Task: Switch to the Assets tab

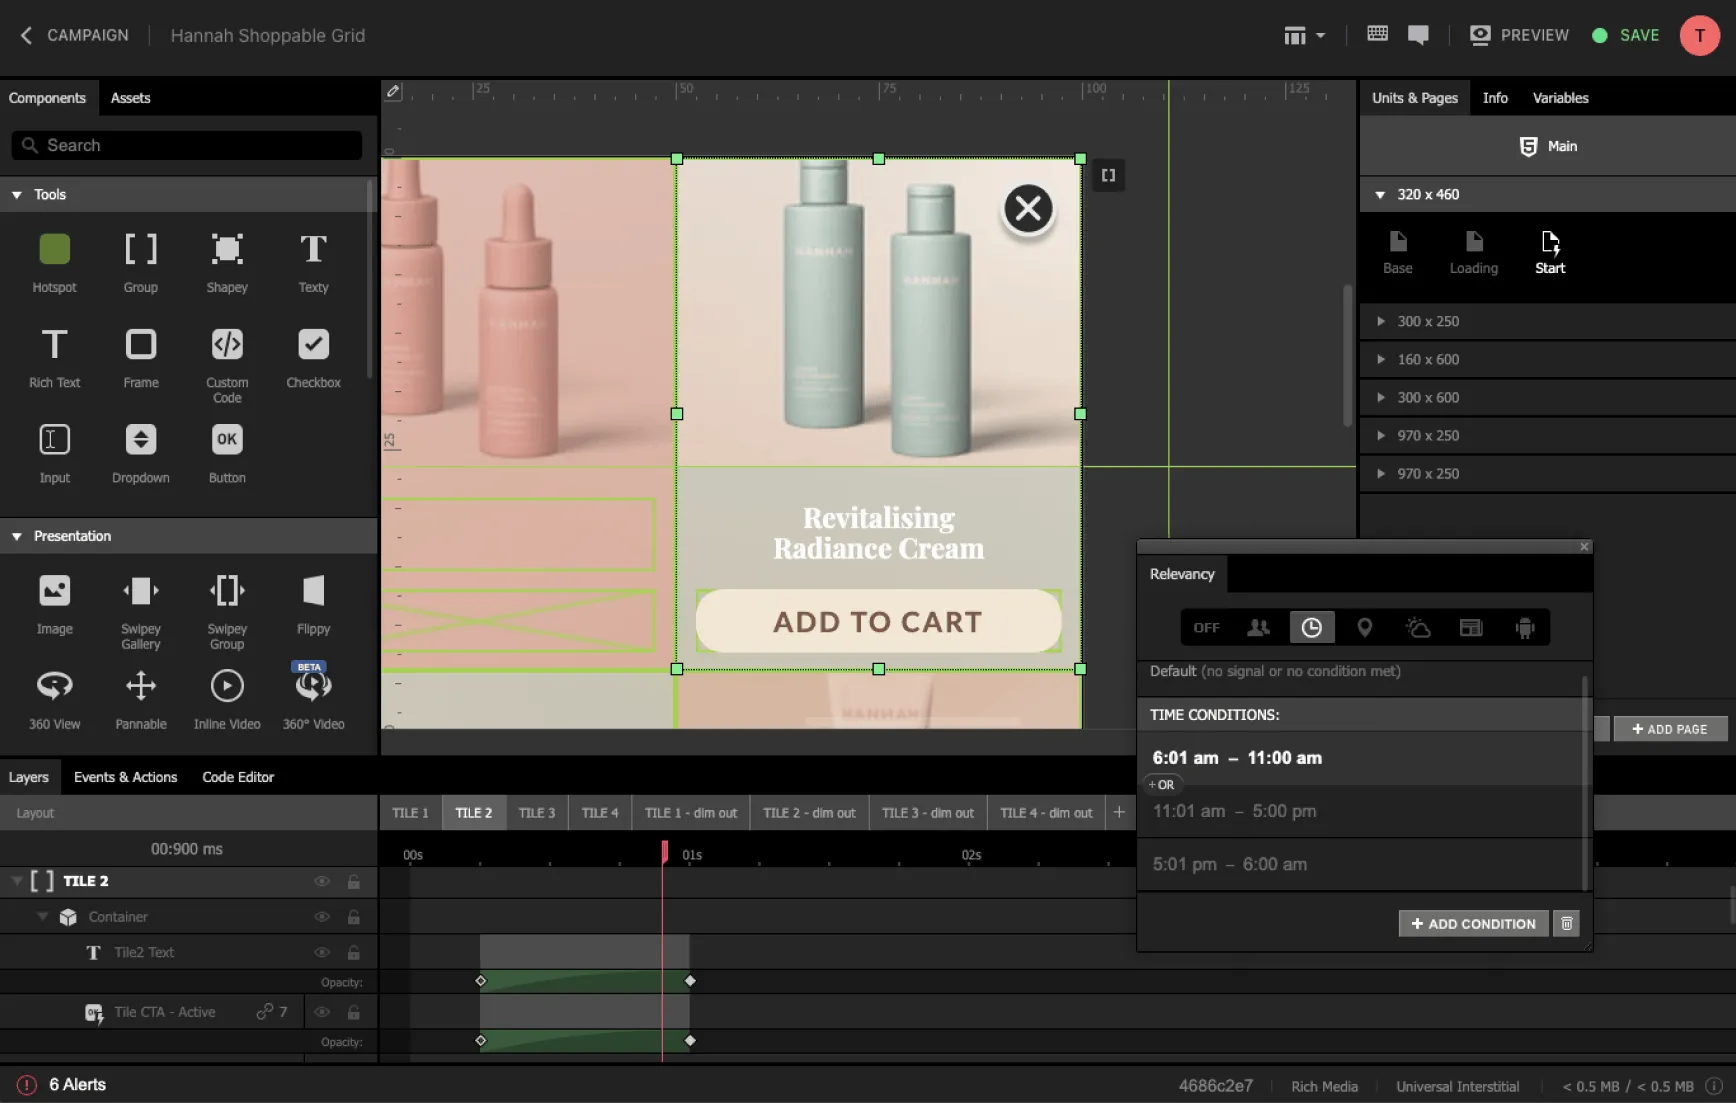Action: click(130, 98)
